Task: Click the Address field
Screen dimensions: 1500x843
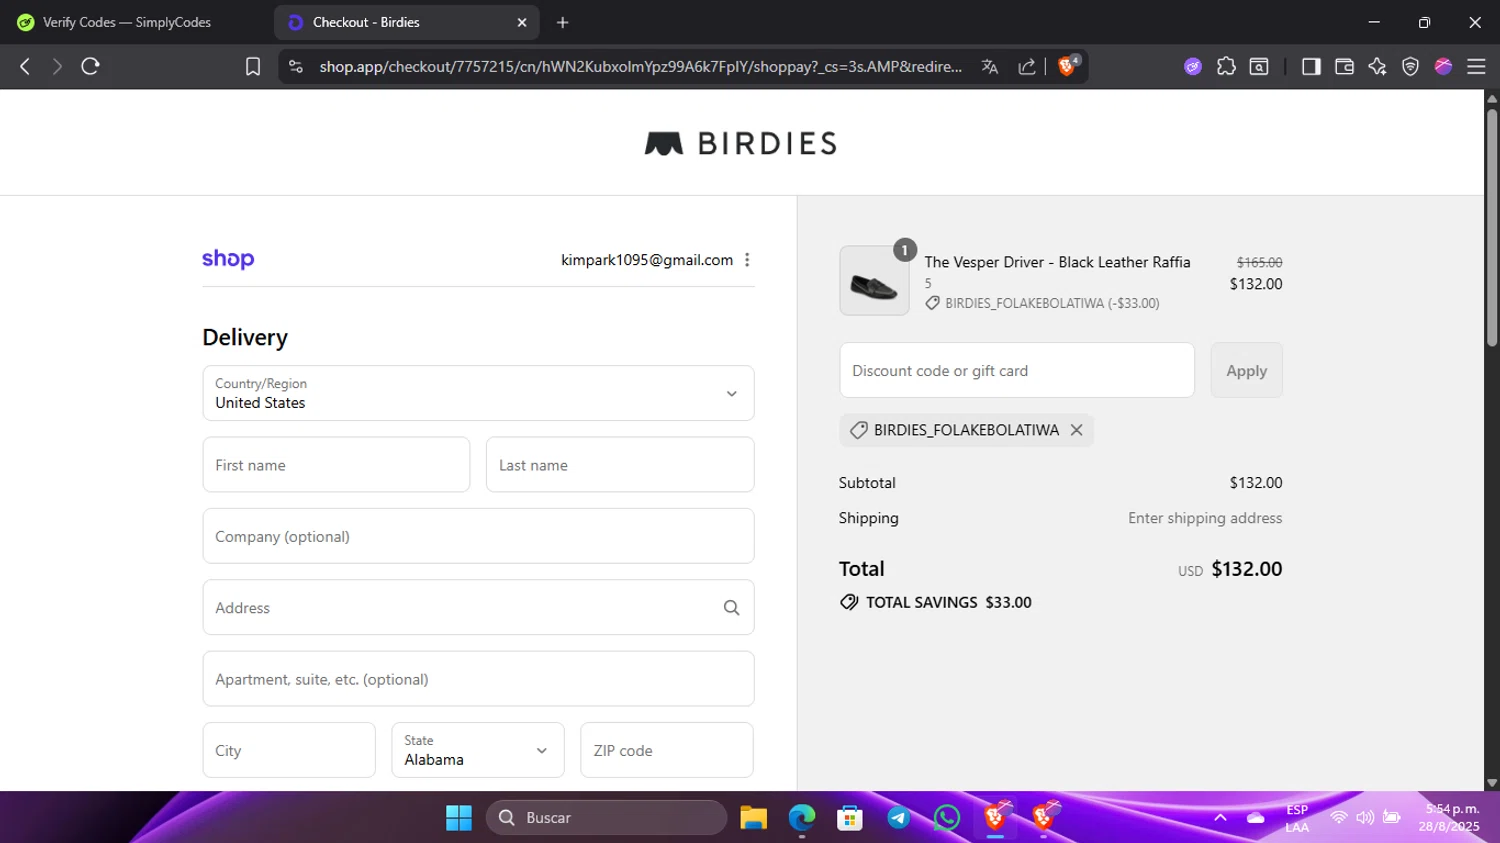Action: [x=478, y=608]
